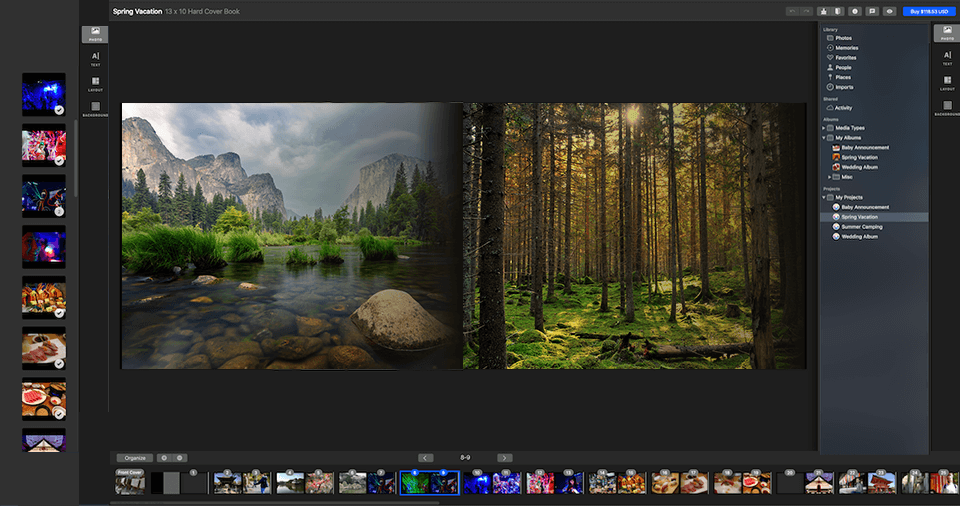Open the comment bubble icon in the toolbar
960x506 pixels.
pyautogui.click(x=872, y=11)
